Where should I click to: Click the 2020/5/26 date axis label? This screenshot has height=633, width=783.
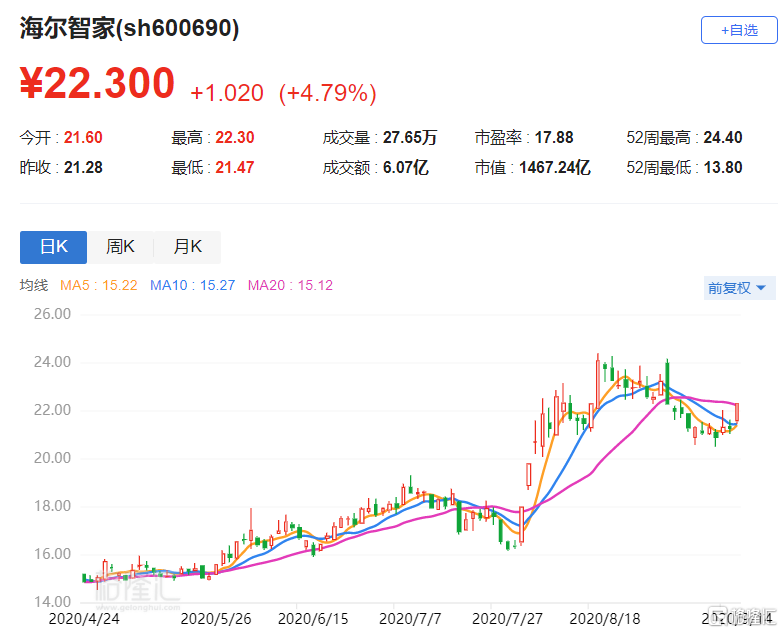coord(216,619)
